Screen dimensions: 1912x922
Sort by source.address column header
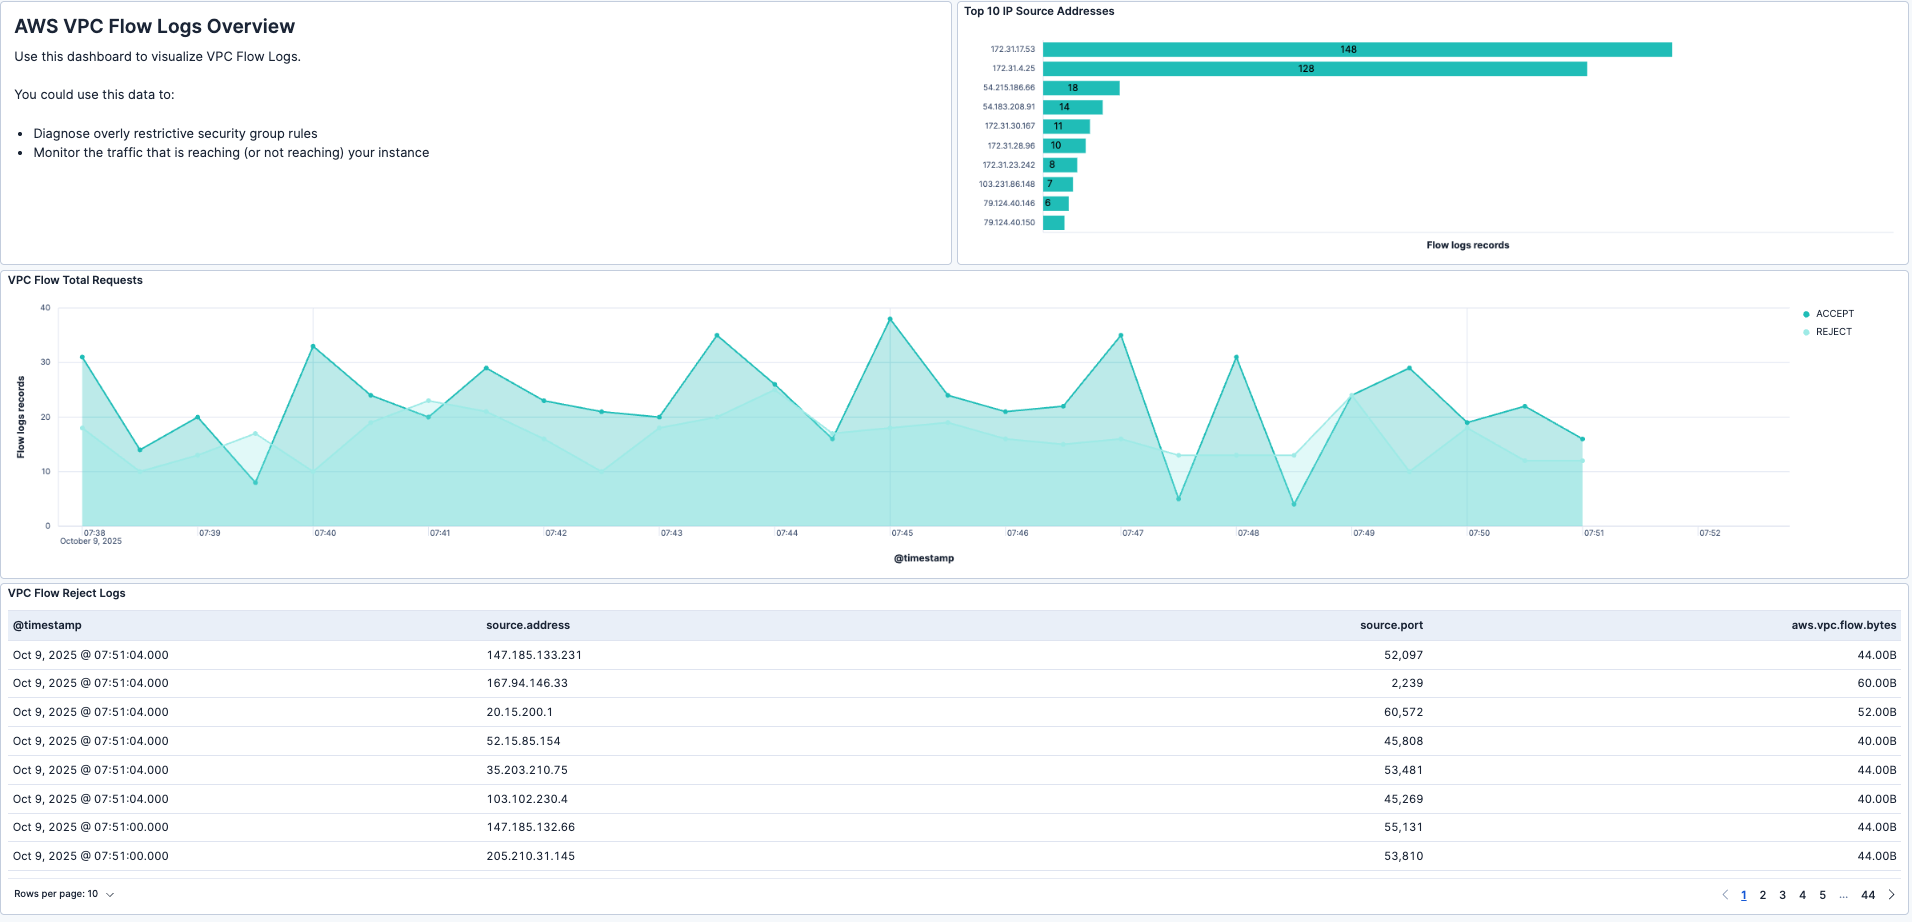coord(527,624)
